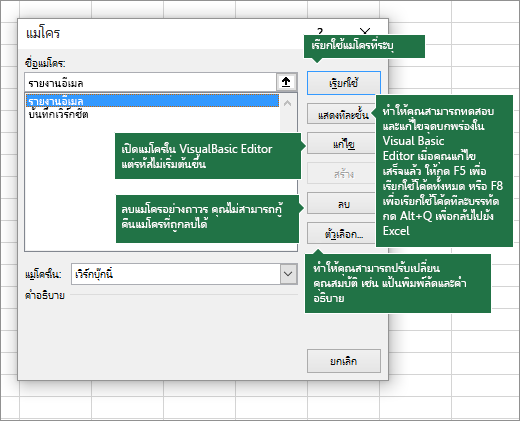This screenshot has height=421, width=520.
Task: Click the แสดงทีละขั้น (Step Into) button
Action: (x=342, y=115)
